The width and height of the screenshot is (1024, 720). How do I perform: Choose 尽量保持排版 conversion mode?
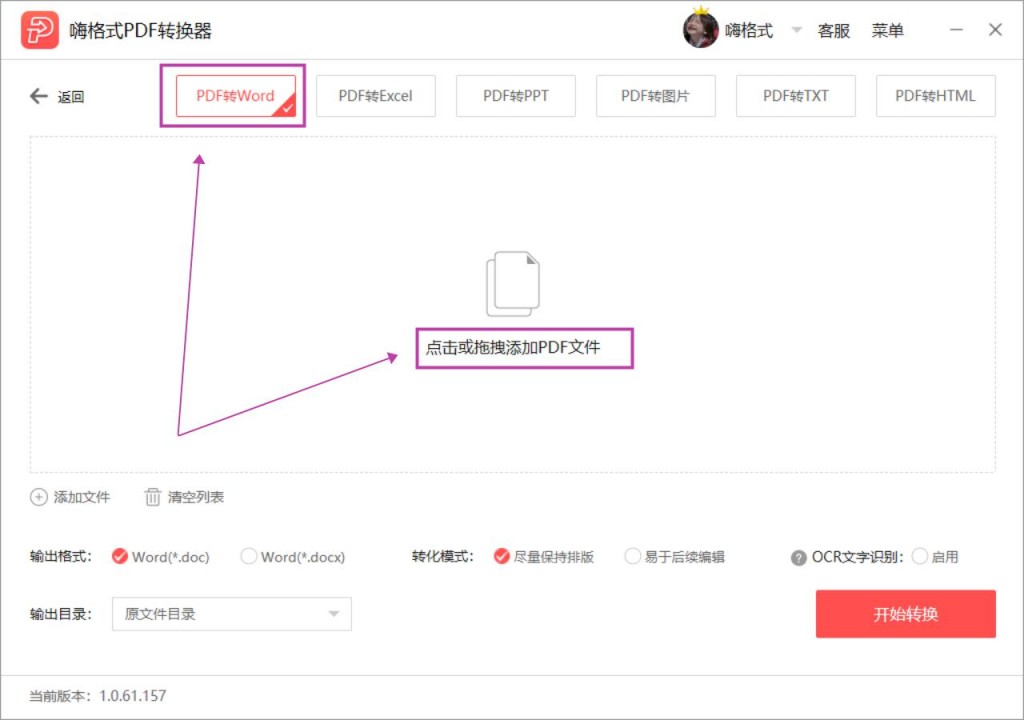543,557
